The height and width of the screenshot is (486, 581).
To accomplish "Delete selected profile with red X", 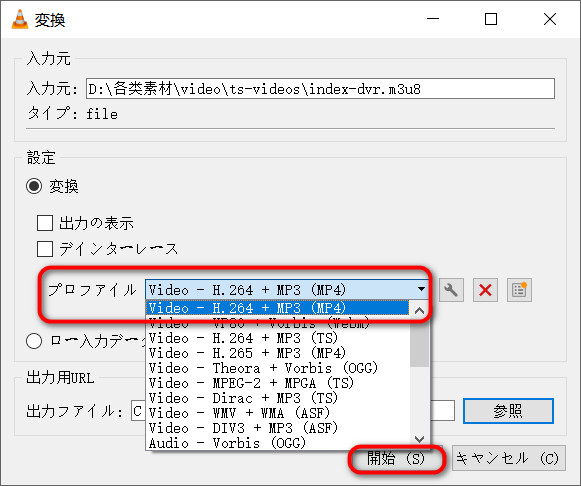I will [x=485, y=290].
